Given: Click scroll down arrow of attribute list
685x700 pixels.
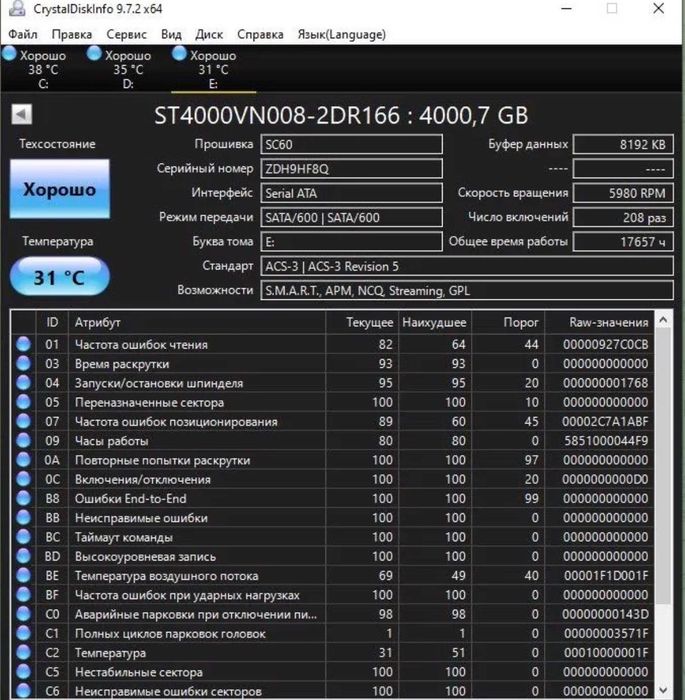Looking at the screenshot, I should [663, 690].
